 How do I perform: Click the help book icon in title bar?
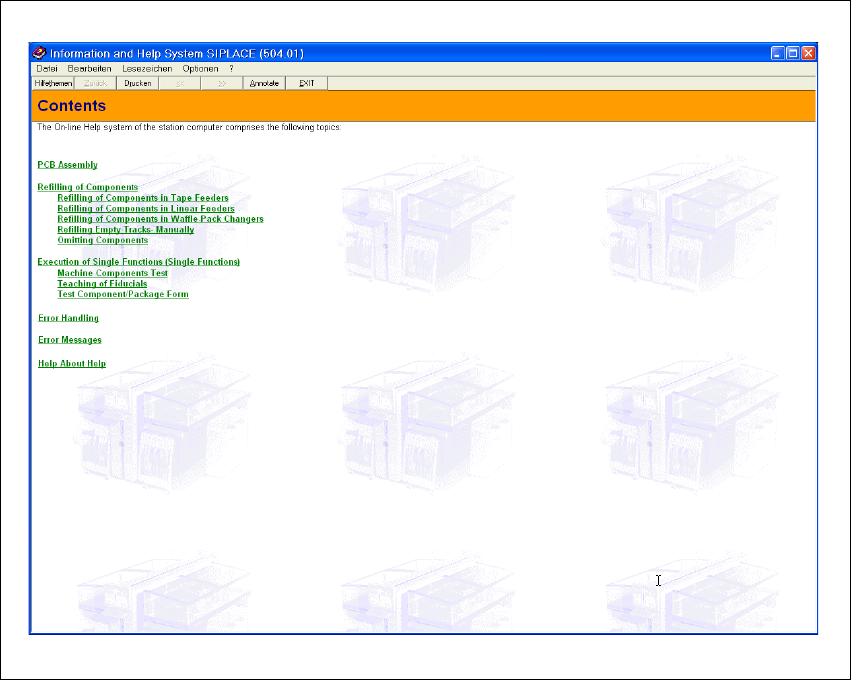39,53
